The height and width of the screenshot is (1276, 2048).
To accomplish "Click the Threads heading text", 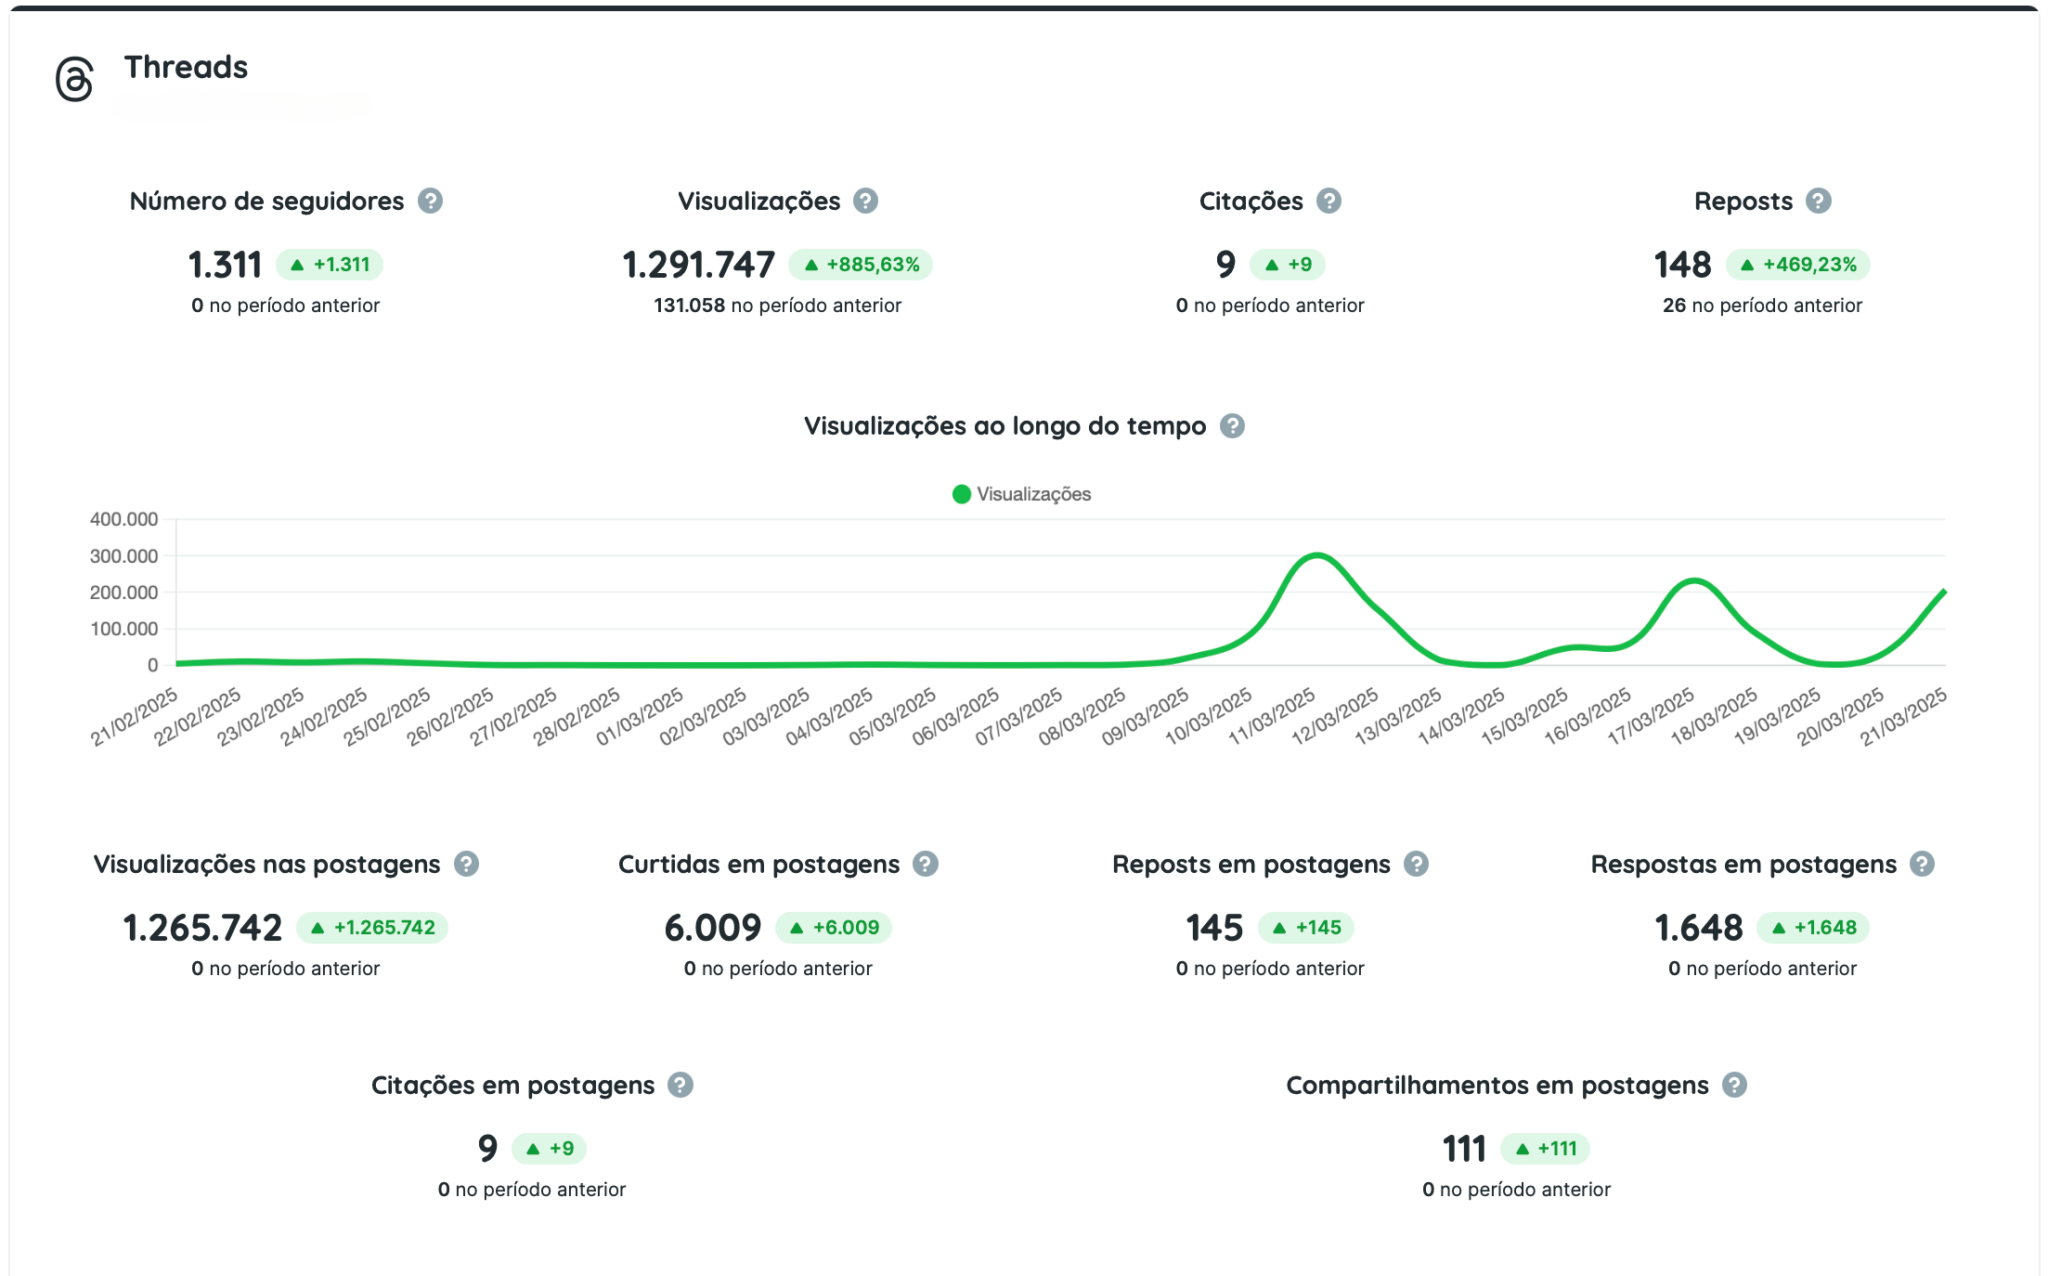I will tap(186, 67).
